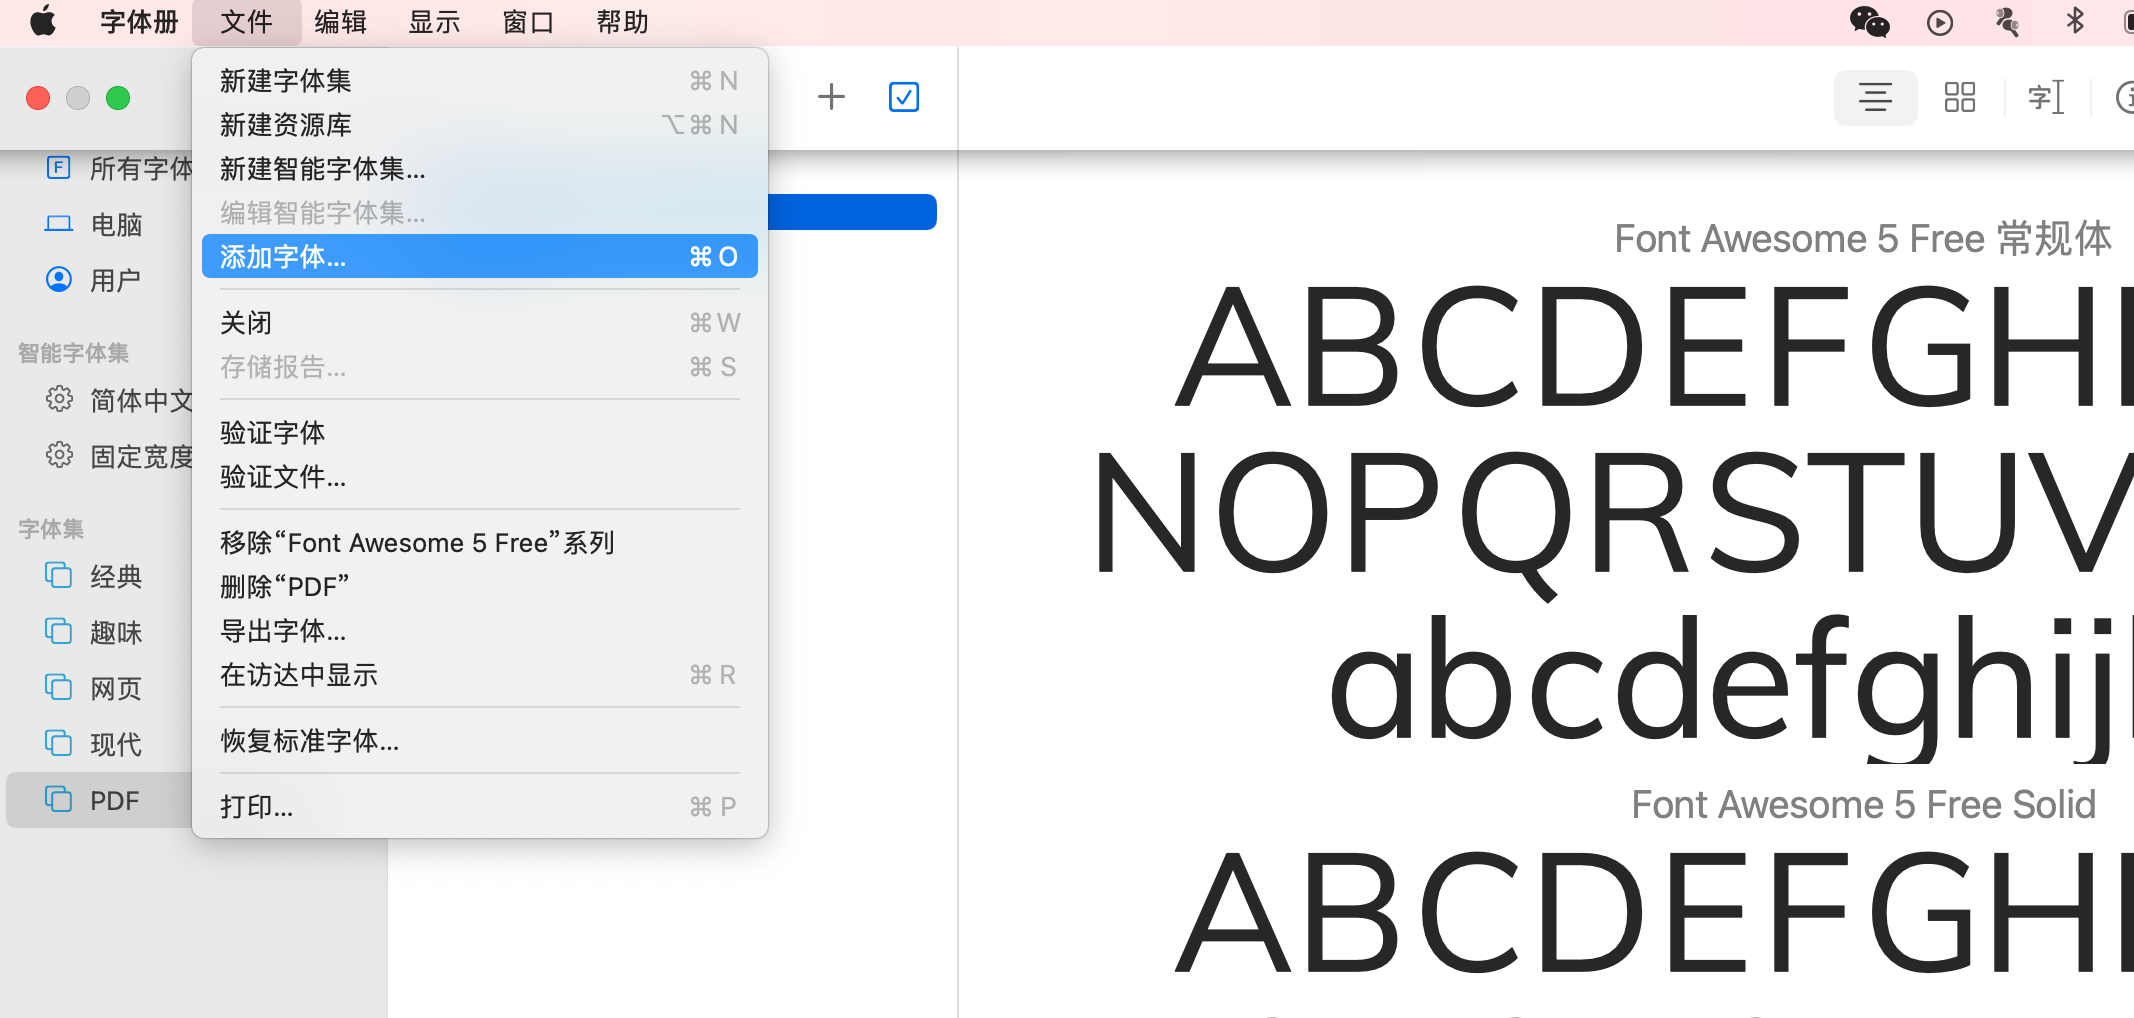Open the 帮助 menu
Viewport: 2134px width, 1018px height.
tap(622, 22)
